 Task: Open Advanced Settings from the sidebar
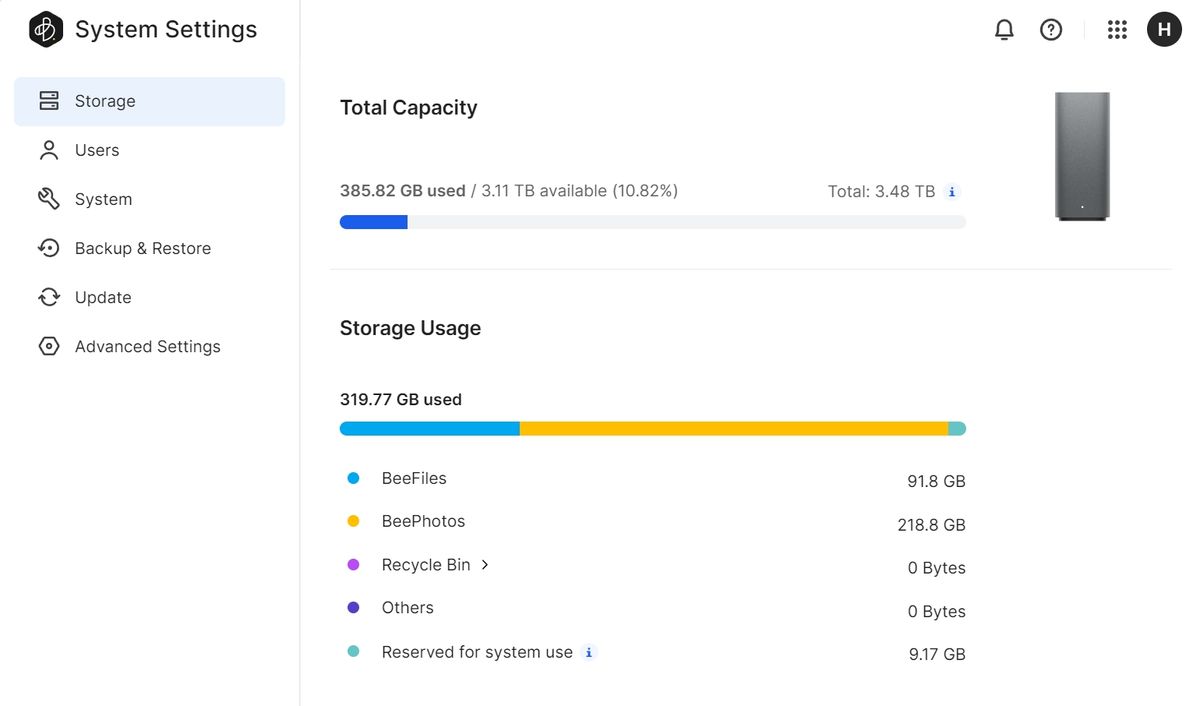[x=147, y=345]
